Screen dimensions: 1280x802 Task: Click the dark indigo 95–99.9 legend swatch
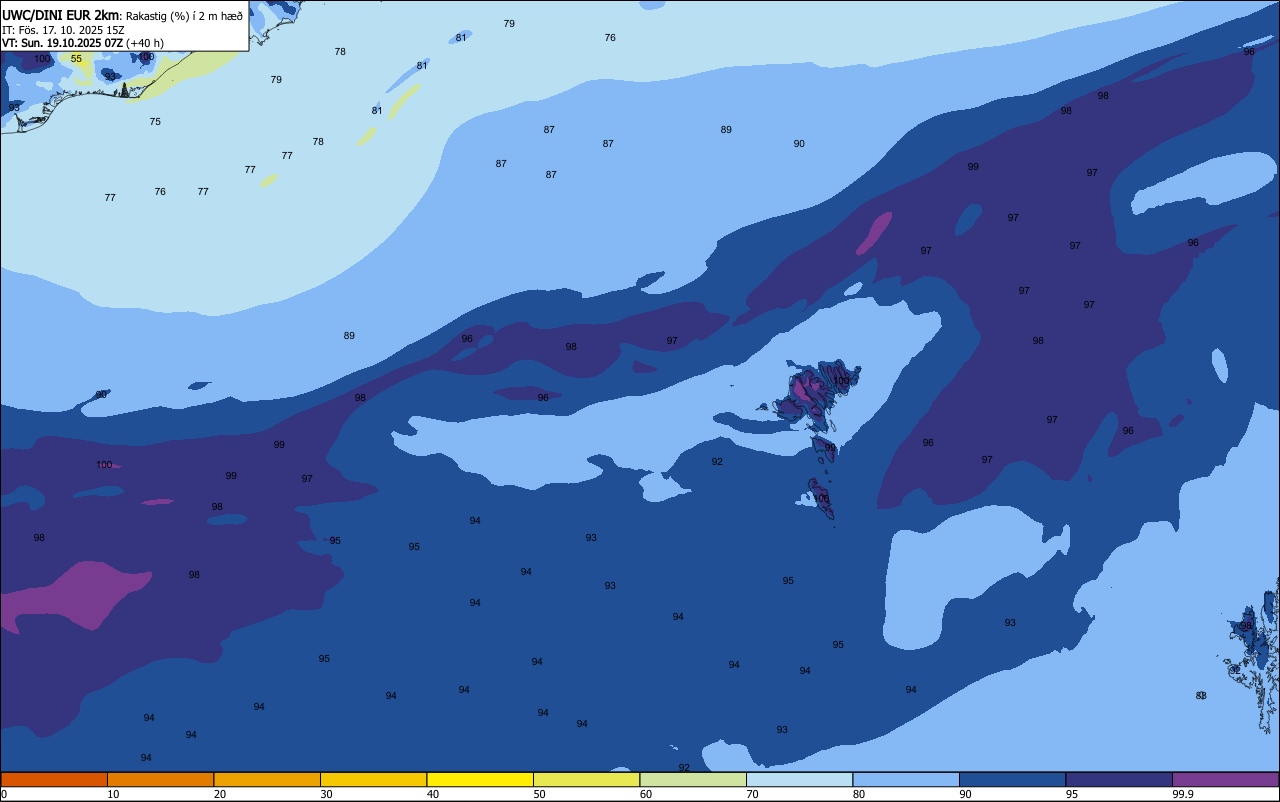pyautogui.click(x=1119, y=779)
